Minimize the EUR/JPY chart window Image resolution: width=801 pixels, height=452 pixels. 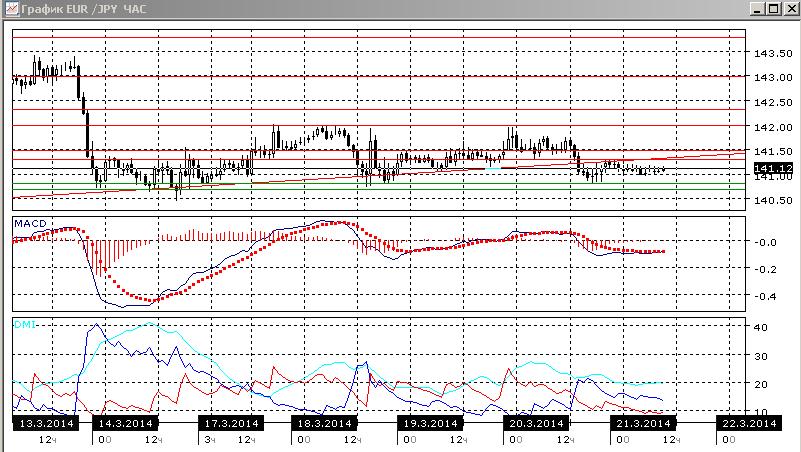(x=757, y=9)
